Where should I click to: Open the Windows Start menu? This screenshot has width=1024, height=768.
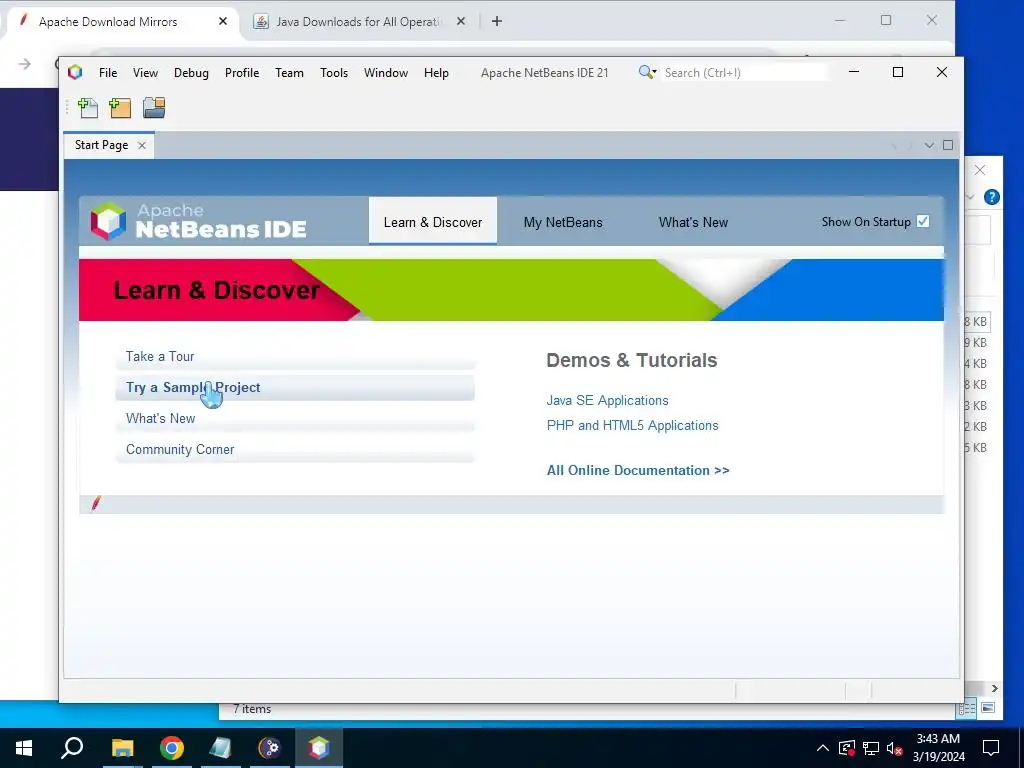pyautogui.click(x=24, y=748)
